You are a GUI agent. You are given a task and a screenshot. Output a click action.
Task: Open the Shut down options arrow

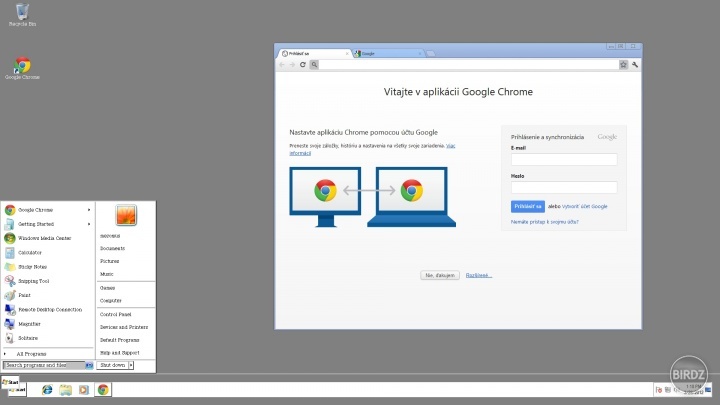tap(131, 366)
